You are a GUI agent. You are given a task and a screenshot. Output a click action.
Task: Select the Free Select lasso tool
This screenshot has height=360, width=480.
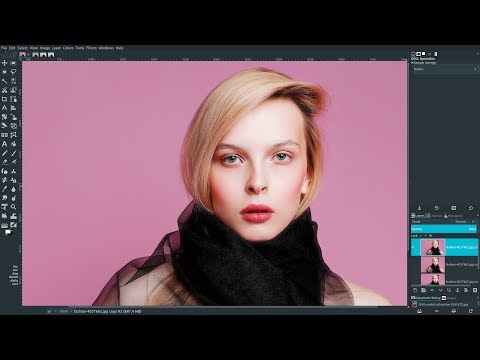(x=13, y=72)
